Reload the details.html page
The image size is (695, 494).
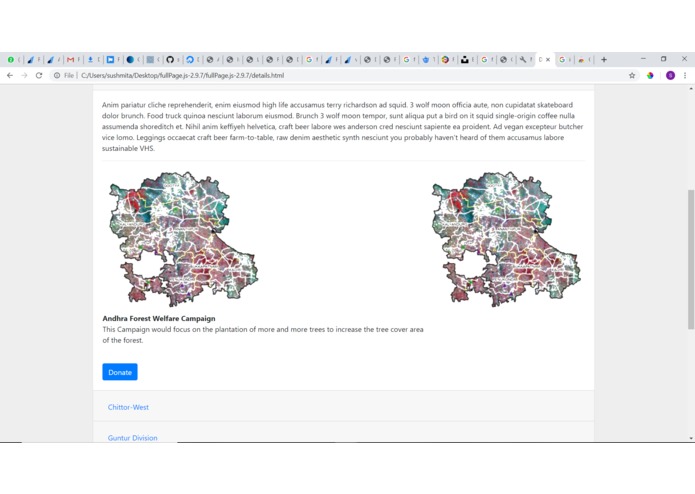(39, 75)
